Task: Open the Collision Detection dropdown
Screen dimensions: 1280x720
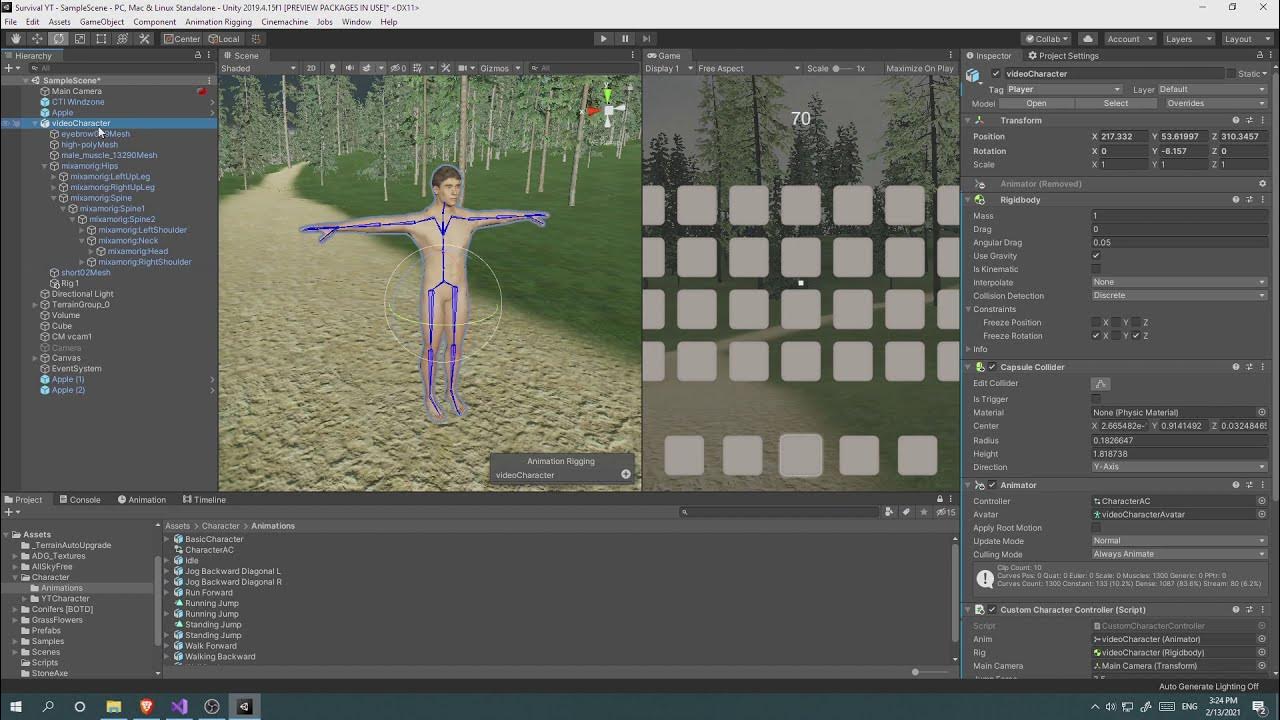Action: pos(1179,296)
